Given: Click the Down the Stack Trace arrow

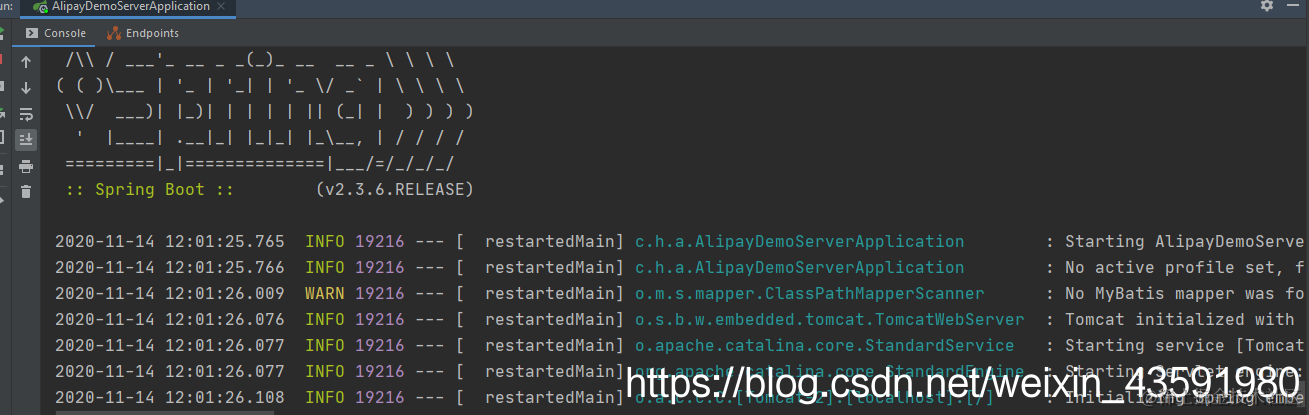Looking at the screenshot, I should 26,88.
